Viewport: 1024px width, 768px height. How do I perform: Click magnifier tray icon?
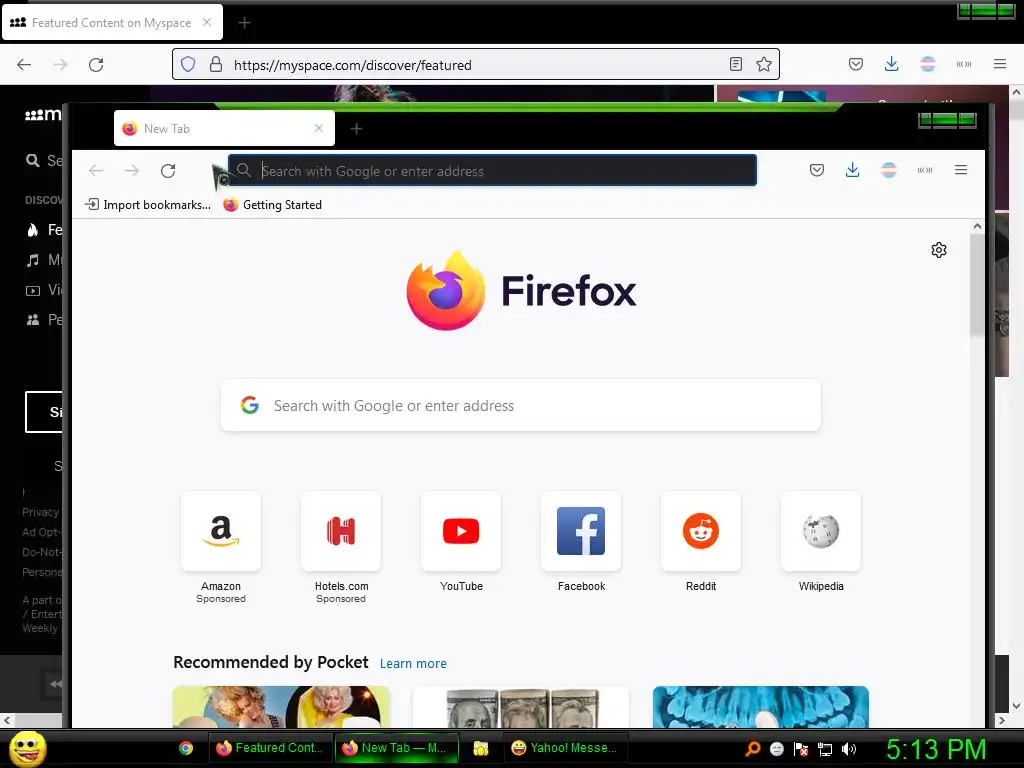point(753,749)
